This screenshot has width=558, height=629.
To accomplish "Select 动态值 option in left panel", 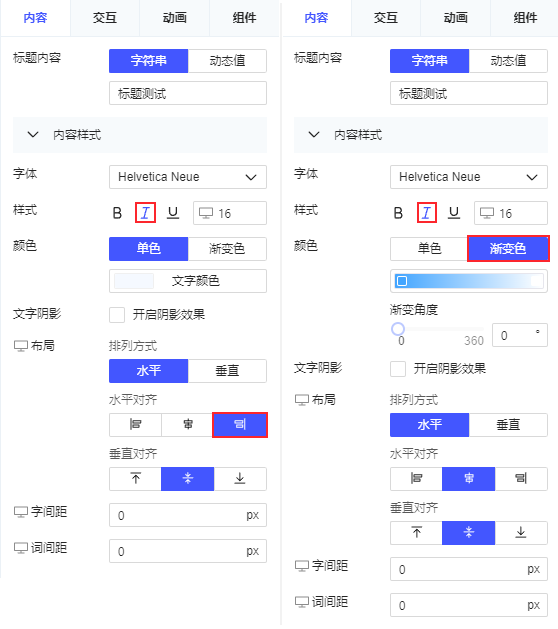I will 227,61.
